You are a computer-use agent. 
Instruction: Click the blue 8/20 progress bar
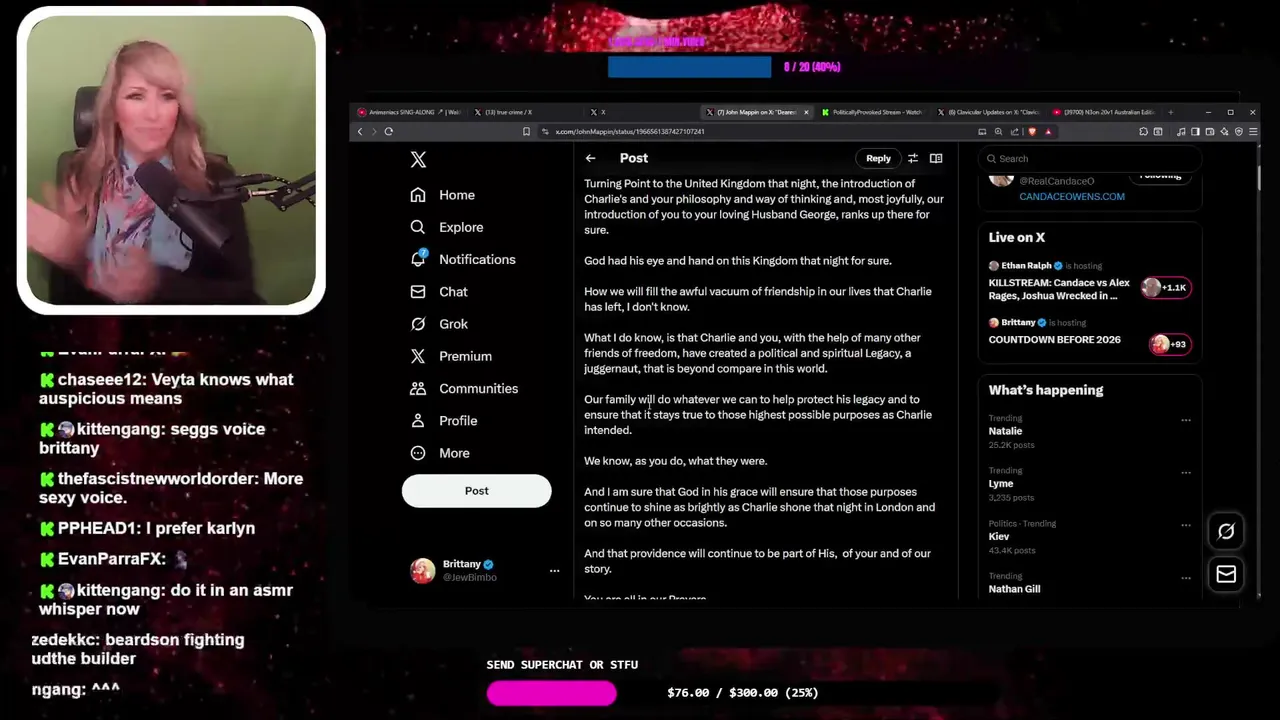point(689,67)
